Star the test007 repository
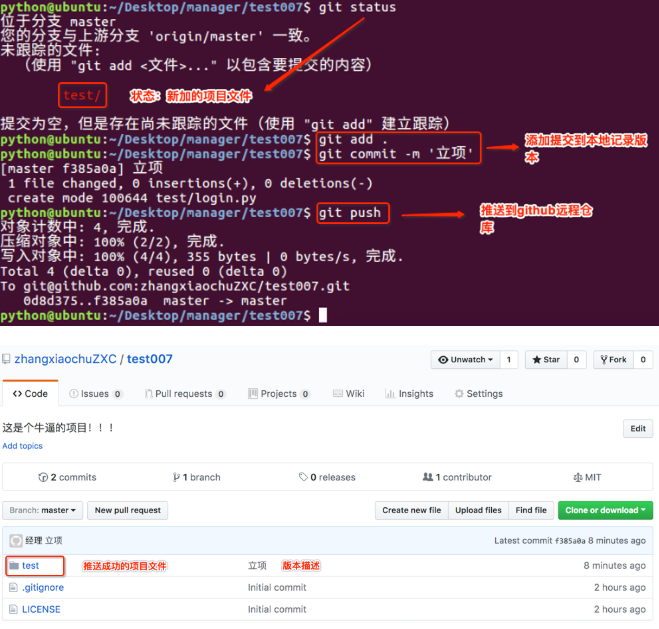Image resolution: width=659 pixels, height=629 pixels. [546, 360]
